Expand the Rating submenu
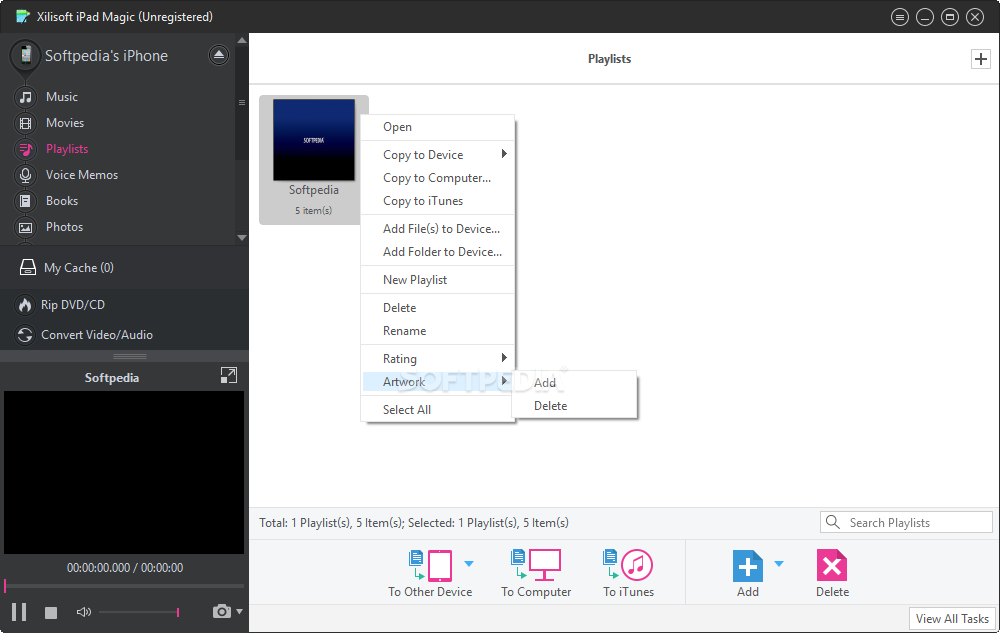The image size is (1000, 633). [438, 359]
